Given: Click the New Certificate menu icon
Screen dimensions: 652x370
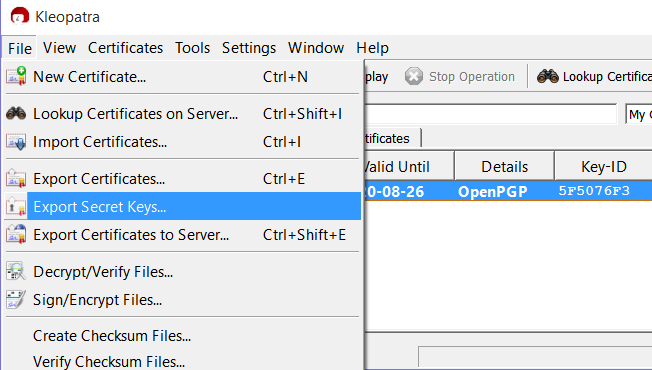Looking at the screenshot, I should [x=16, y=76].
